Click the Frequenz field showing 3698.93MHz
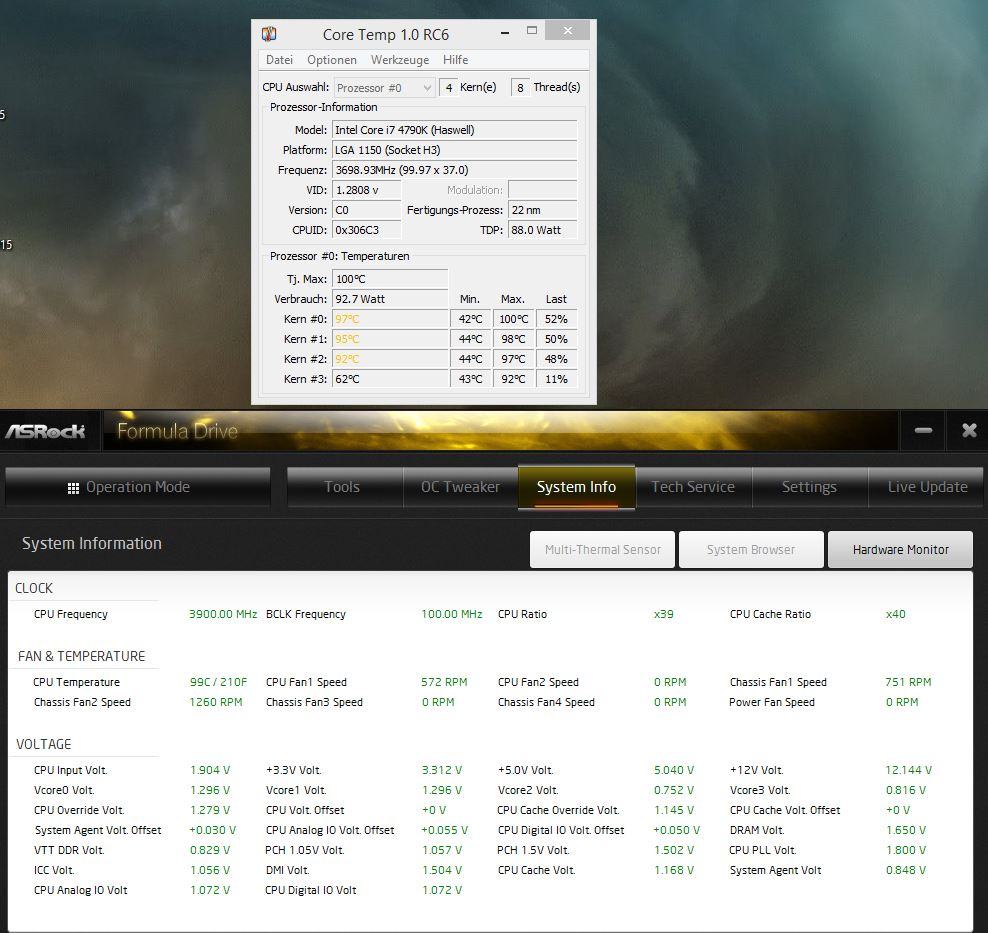This screenshot has height=933, width=988. pos(454,170)
